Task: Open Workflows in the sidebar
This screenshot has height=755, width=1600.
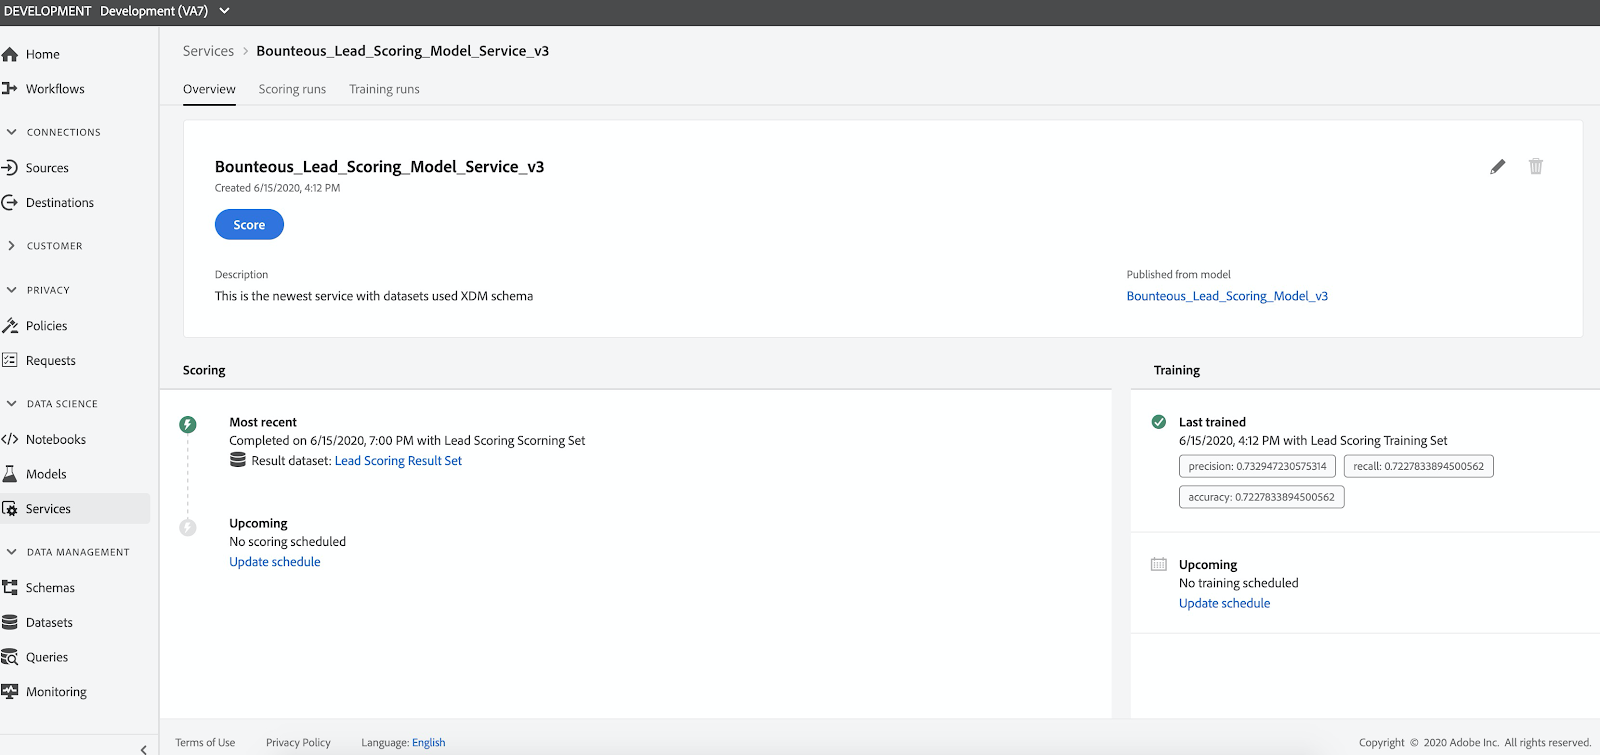Action: click(x=55, y=89)
